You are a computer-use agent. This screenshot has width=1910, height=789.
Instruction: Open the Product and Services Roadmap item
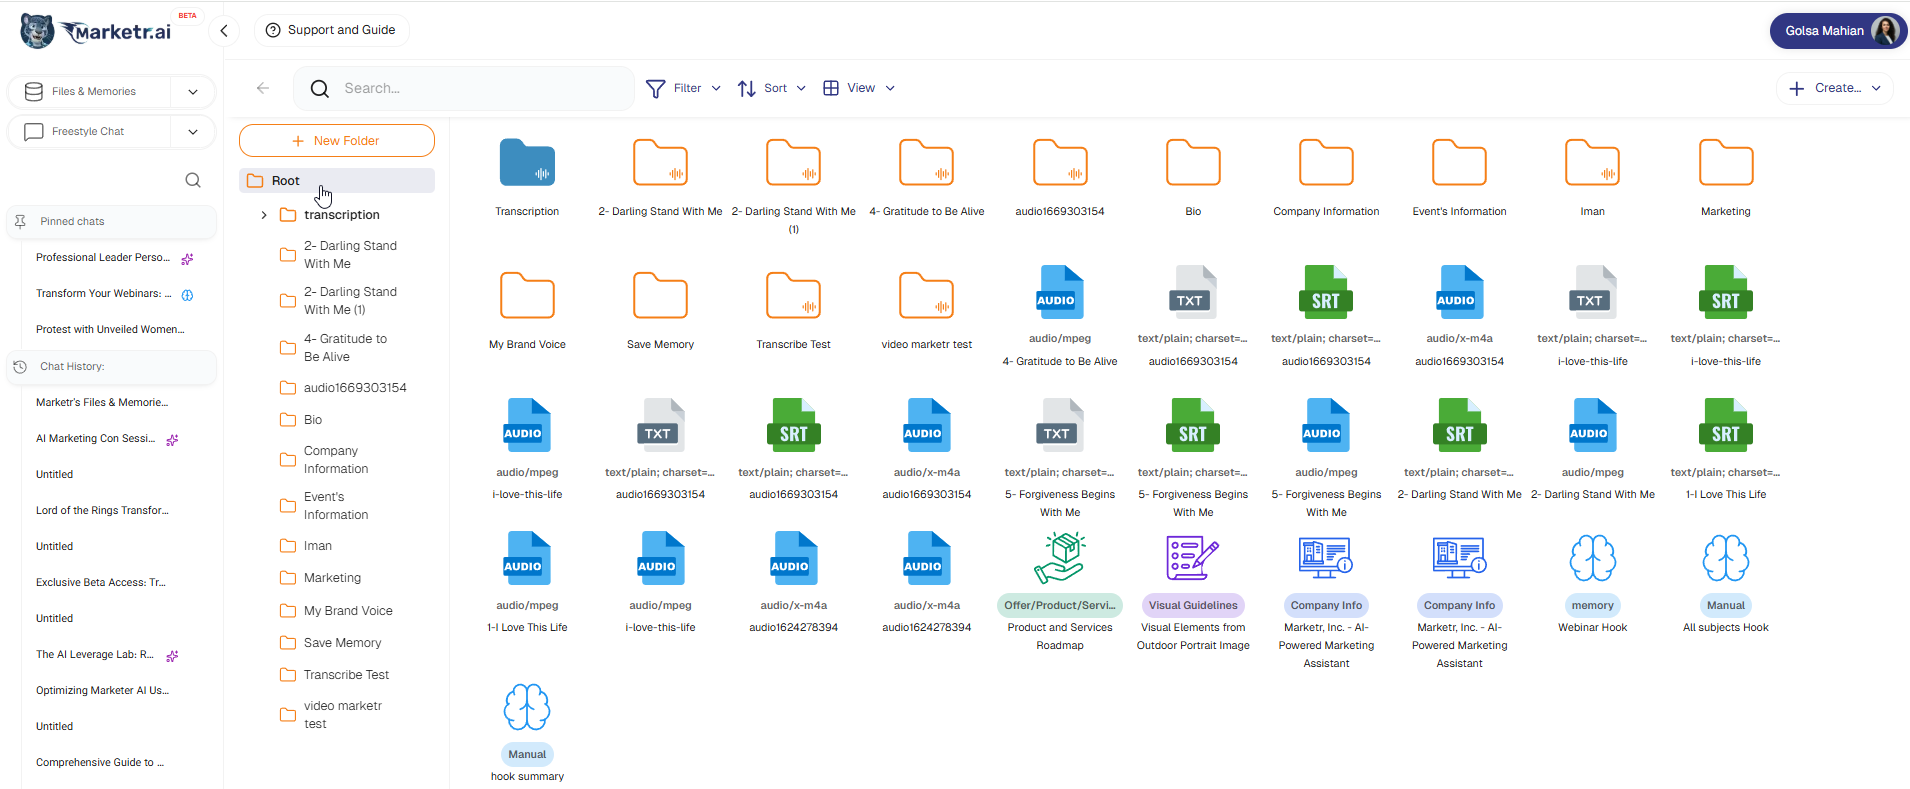pyautogui.click(x=1060, y=558)
